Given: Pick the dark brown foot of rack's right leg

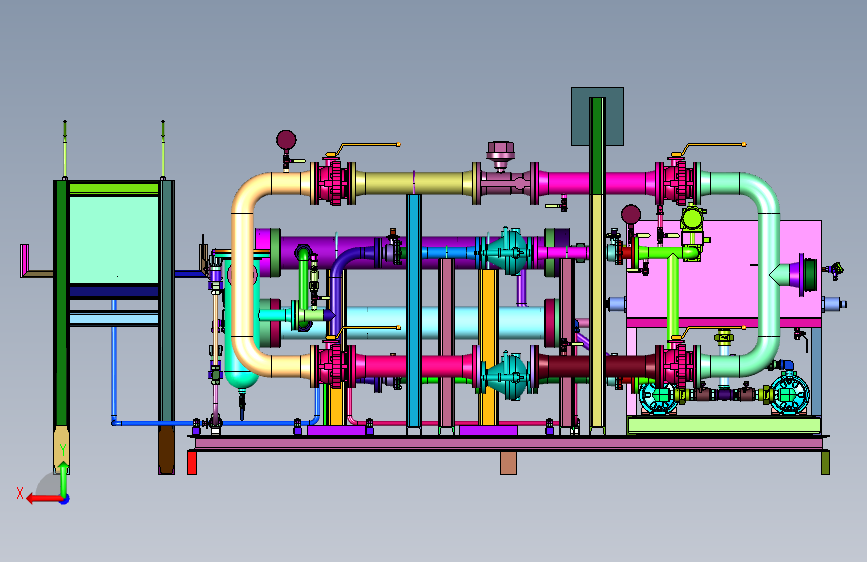Looking at the screenshot, I should pyautogui.click(x=166, y=450).
